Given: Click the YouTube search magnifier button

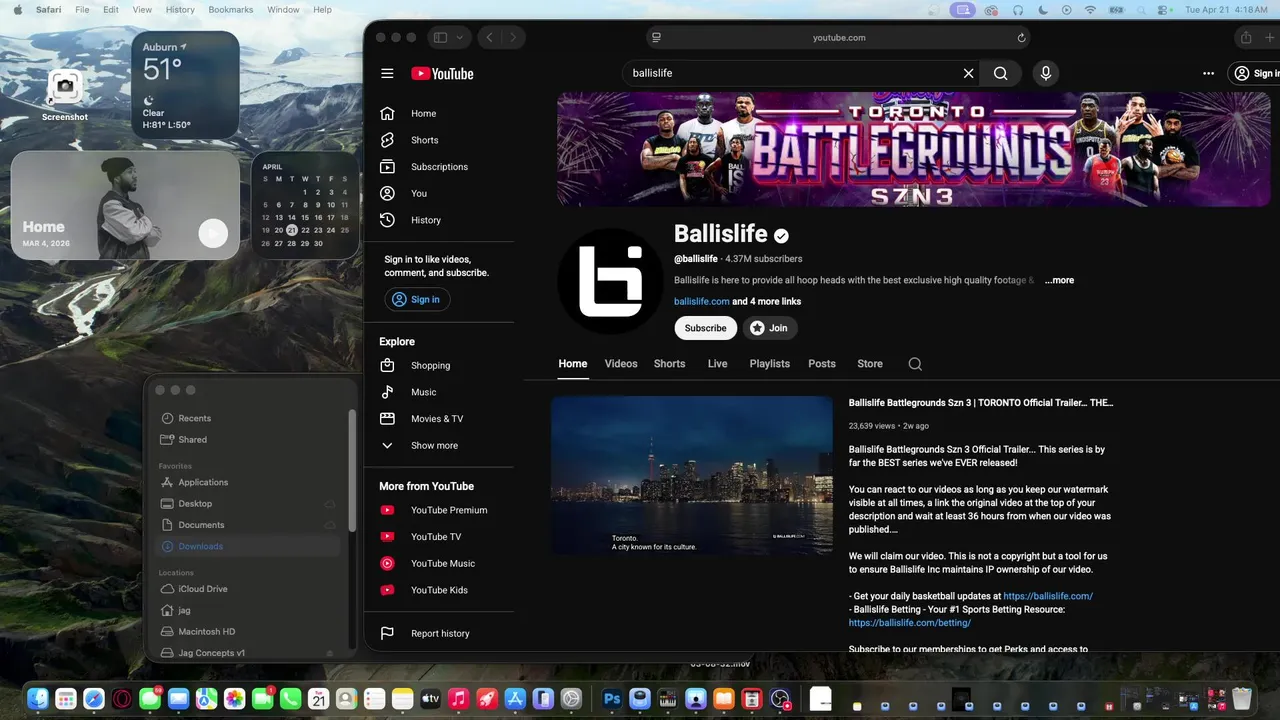Looking at the screenshot, I should pos(1000,73).
